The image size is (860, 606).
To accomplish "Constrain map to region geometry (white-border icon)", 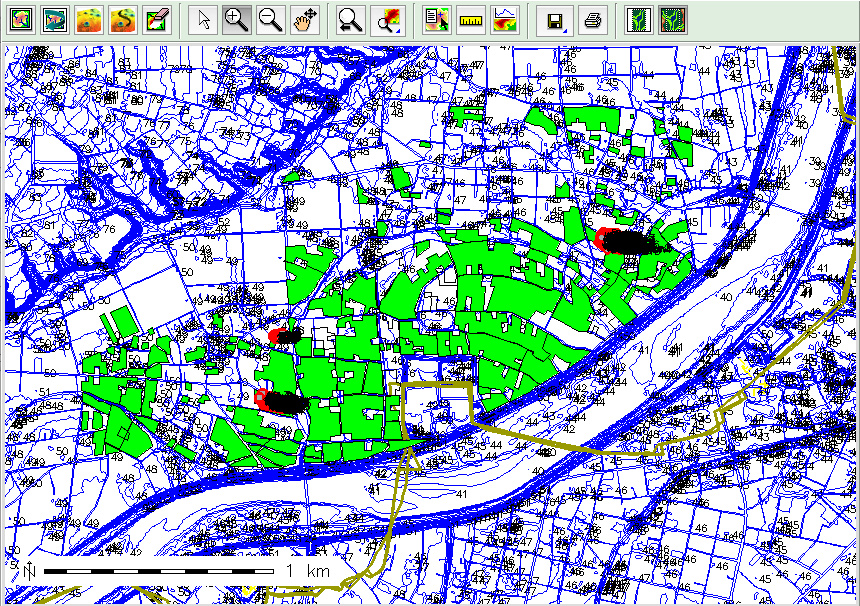I will (x=638, y=20).
